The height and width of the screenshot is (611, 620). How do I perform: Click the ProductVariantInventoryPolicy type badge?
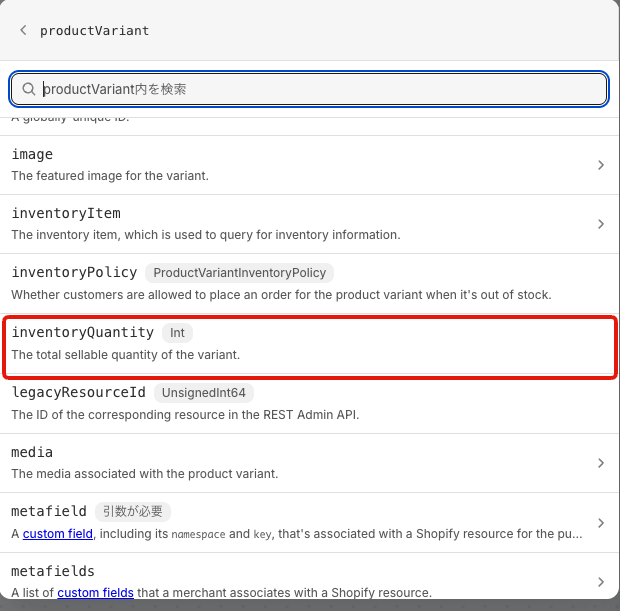pyautogui.click(x=239, y=273)
